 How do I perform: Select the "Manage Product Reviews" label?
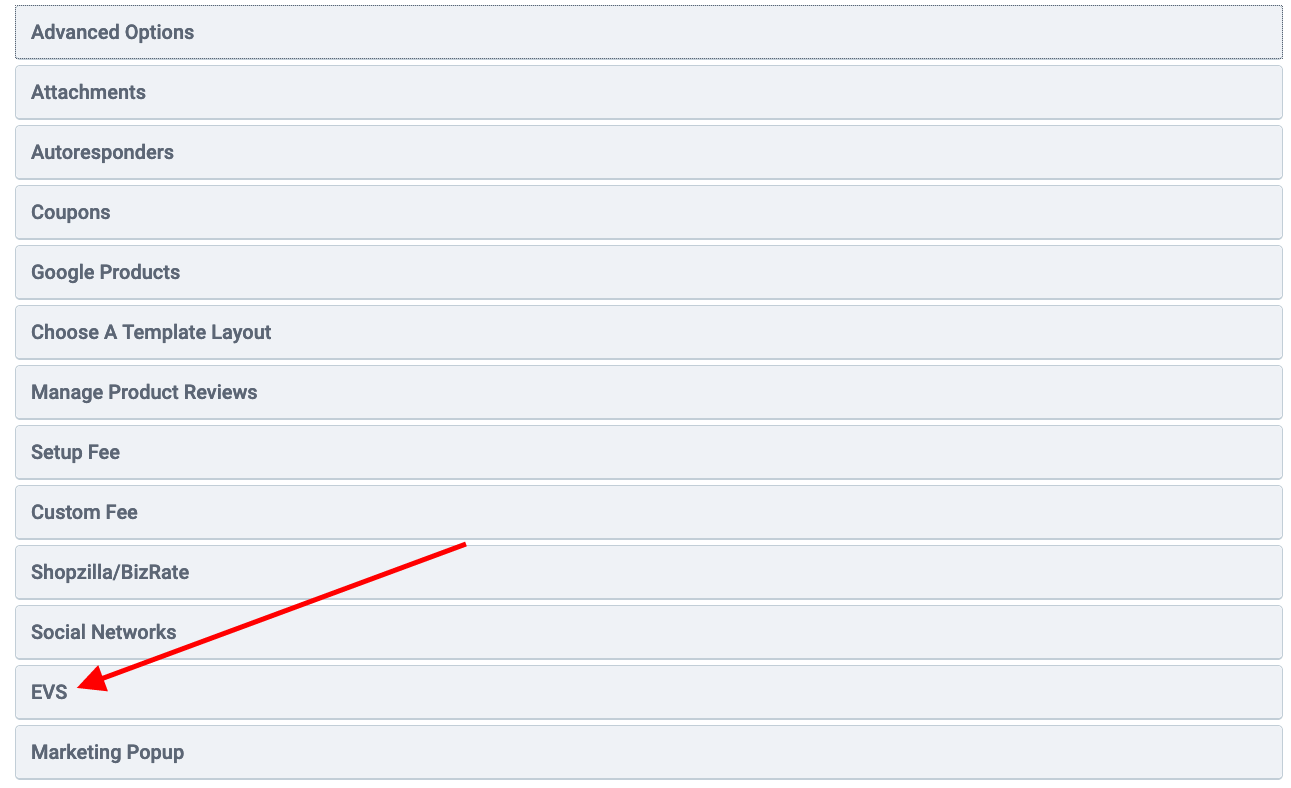144,392
